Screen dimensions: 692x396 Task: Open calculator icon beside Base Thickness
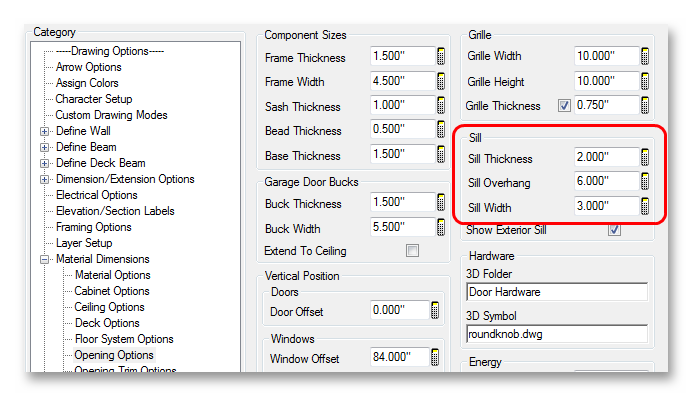point(440,155)
